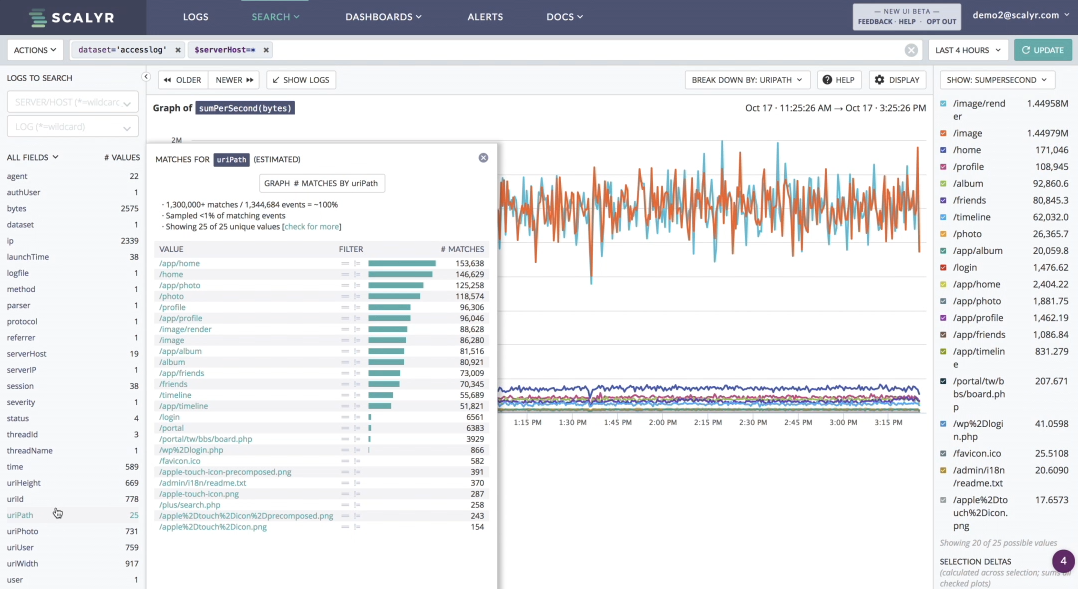Image resolution: width=1078 pixels, height=589 pixels.
Task: Open Display settings with the gear button
Action: tap(897, 80)
